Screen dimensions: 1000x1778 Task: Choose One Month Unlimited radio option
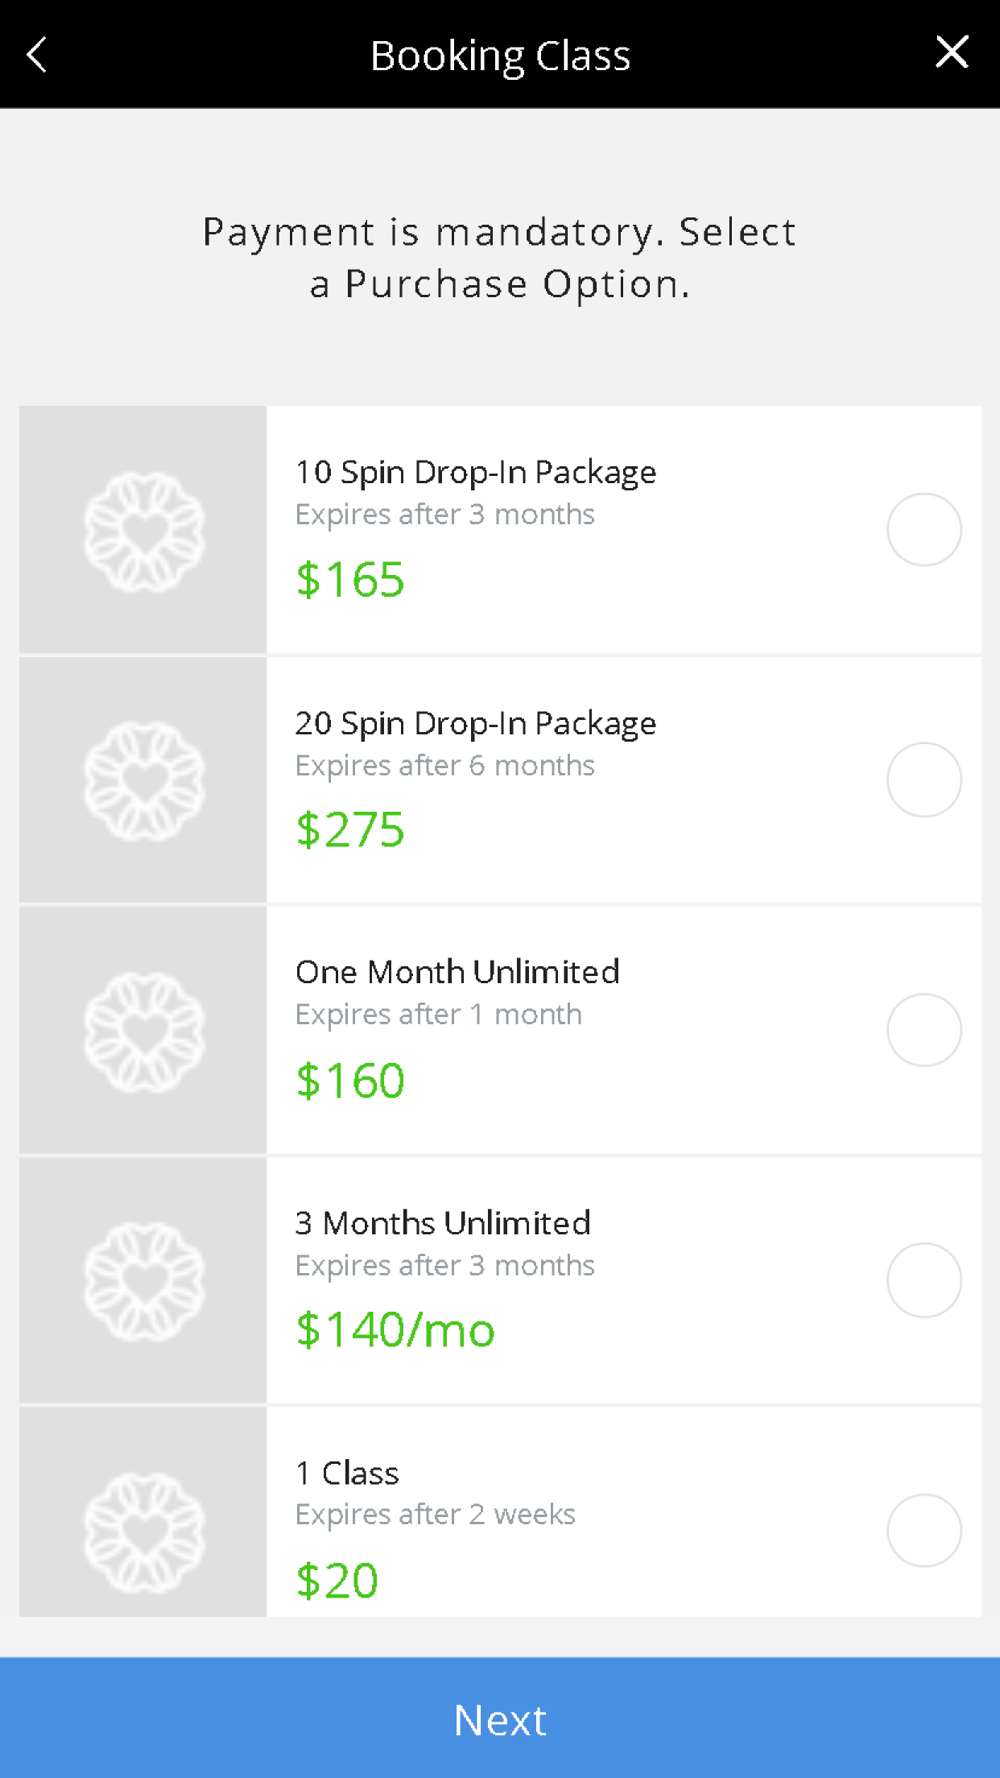[x=924, y=1029]
